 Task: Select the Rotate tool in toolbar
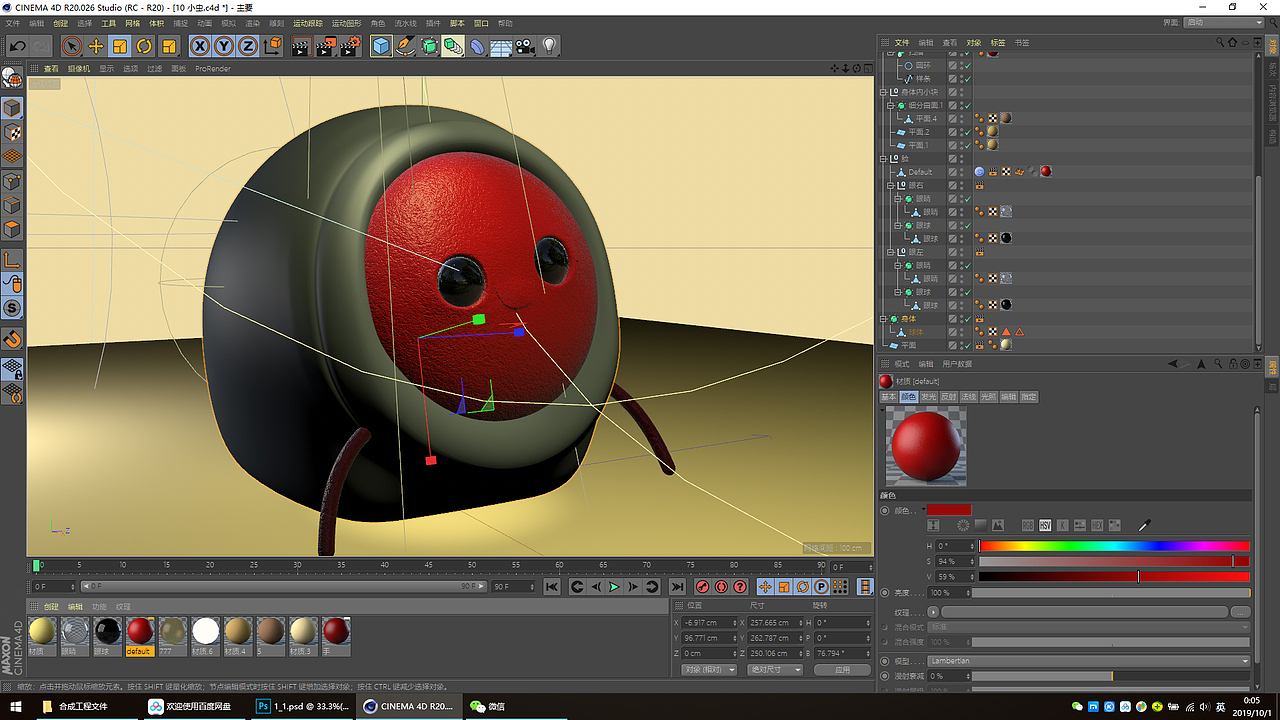tap(144, 46)
